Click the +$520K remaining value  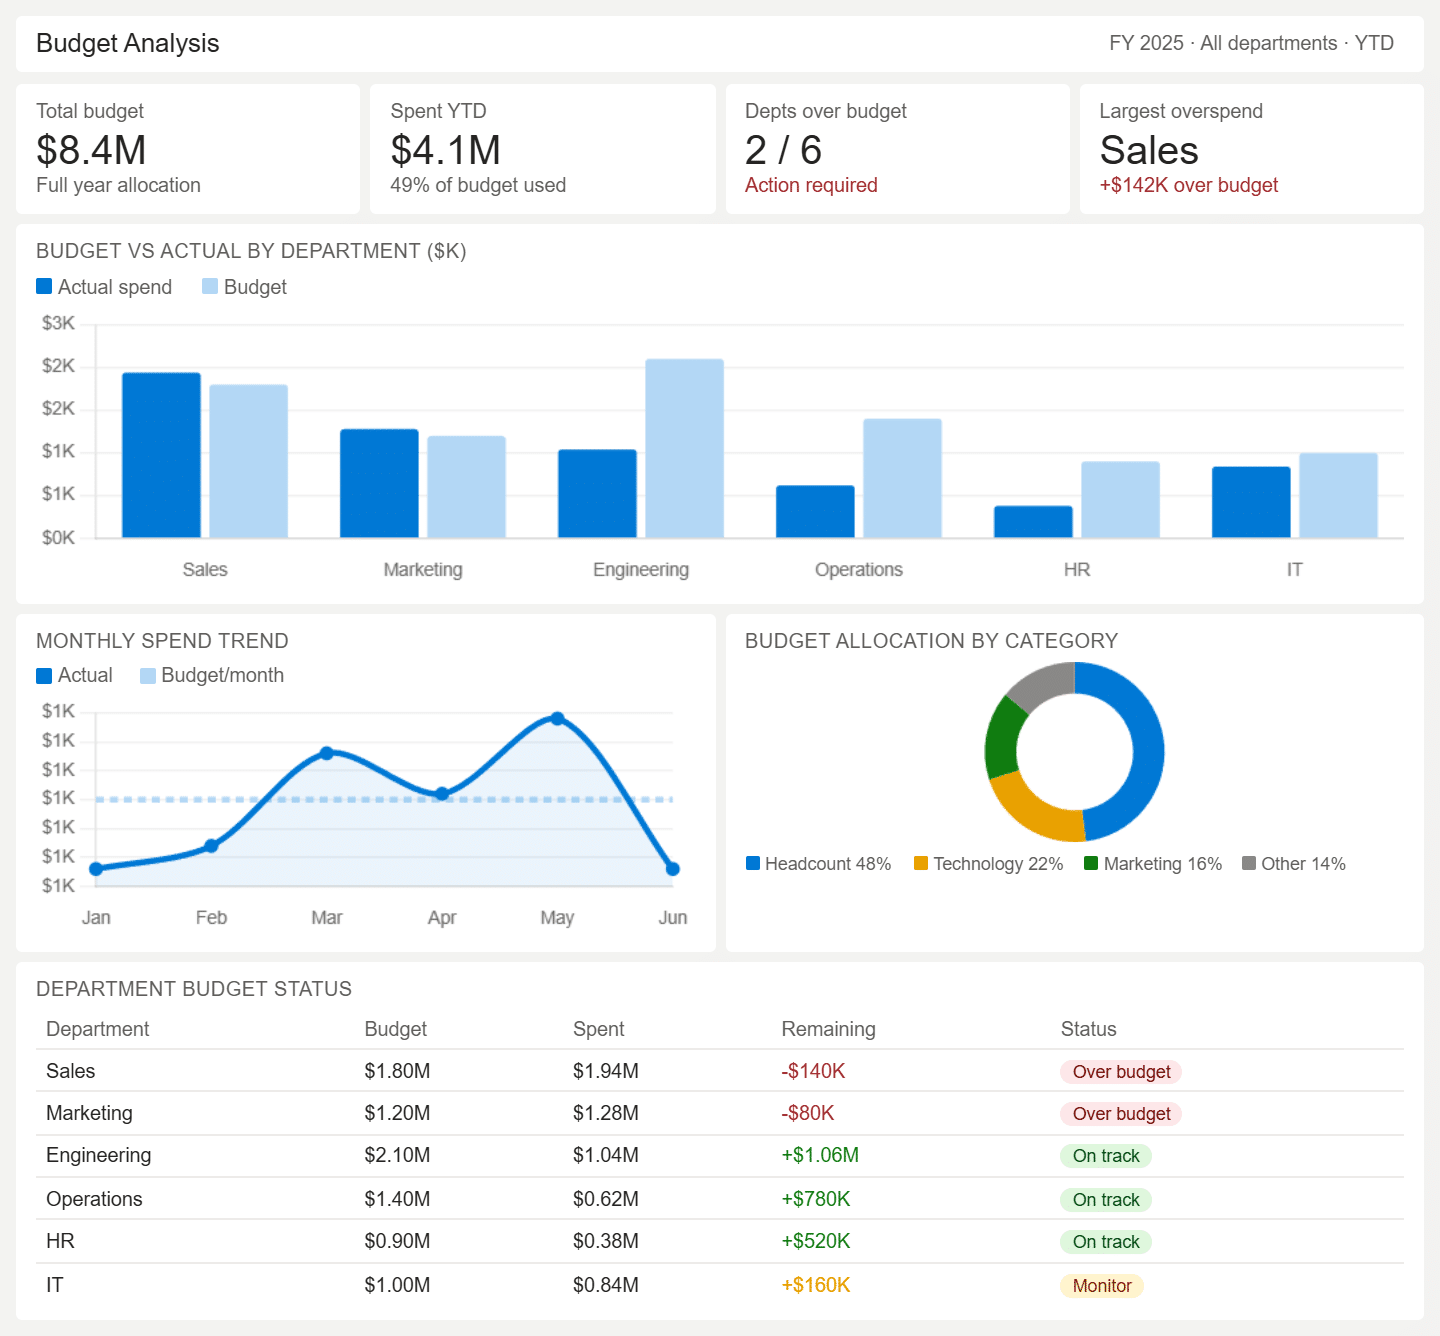(x=815, y=1241)
